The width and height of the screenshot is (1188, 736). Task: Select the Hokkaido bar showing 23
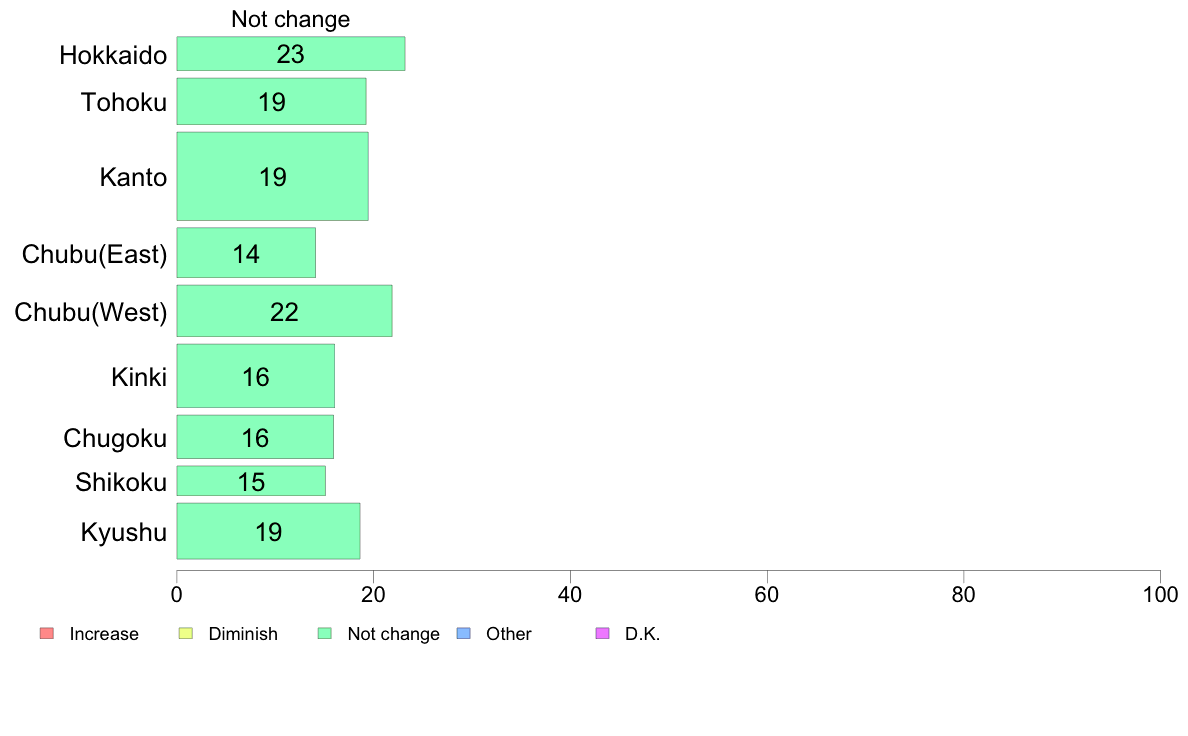pyautogui.click(x=291, y=54)
